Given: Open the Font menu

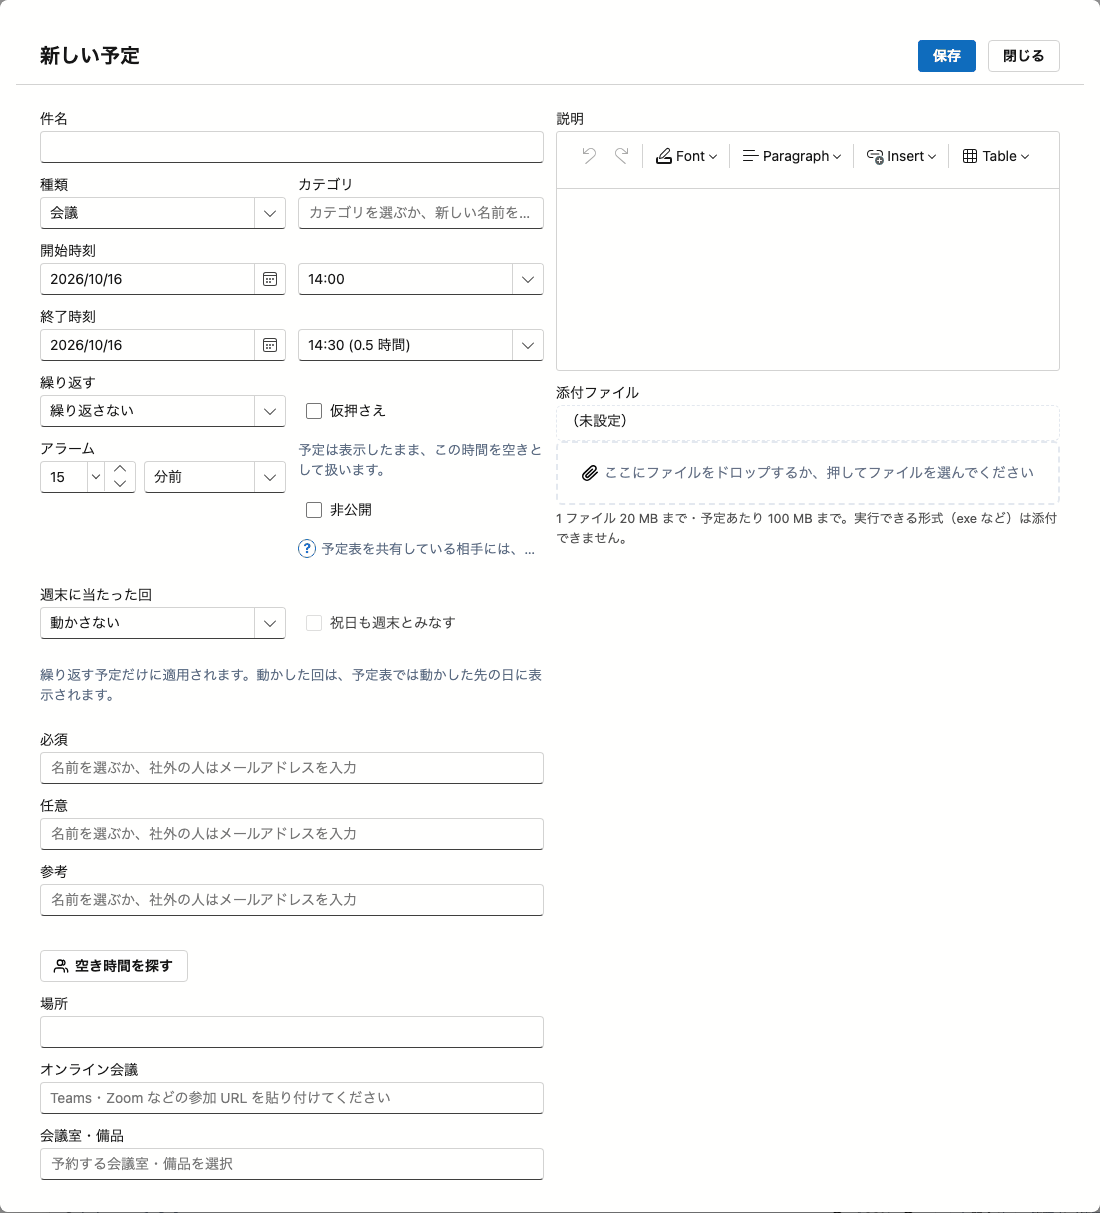Looking at the screenshot, I should point(687,156).
